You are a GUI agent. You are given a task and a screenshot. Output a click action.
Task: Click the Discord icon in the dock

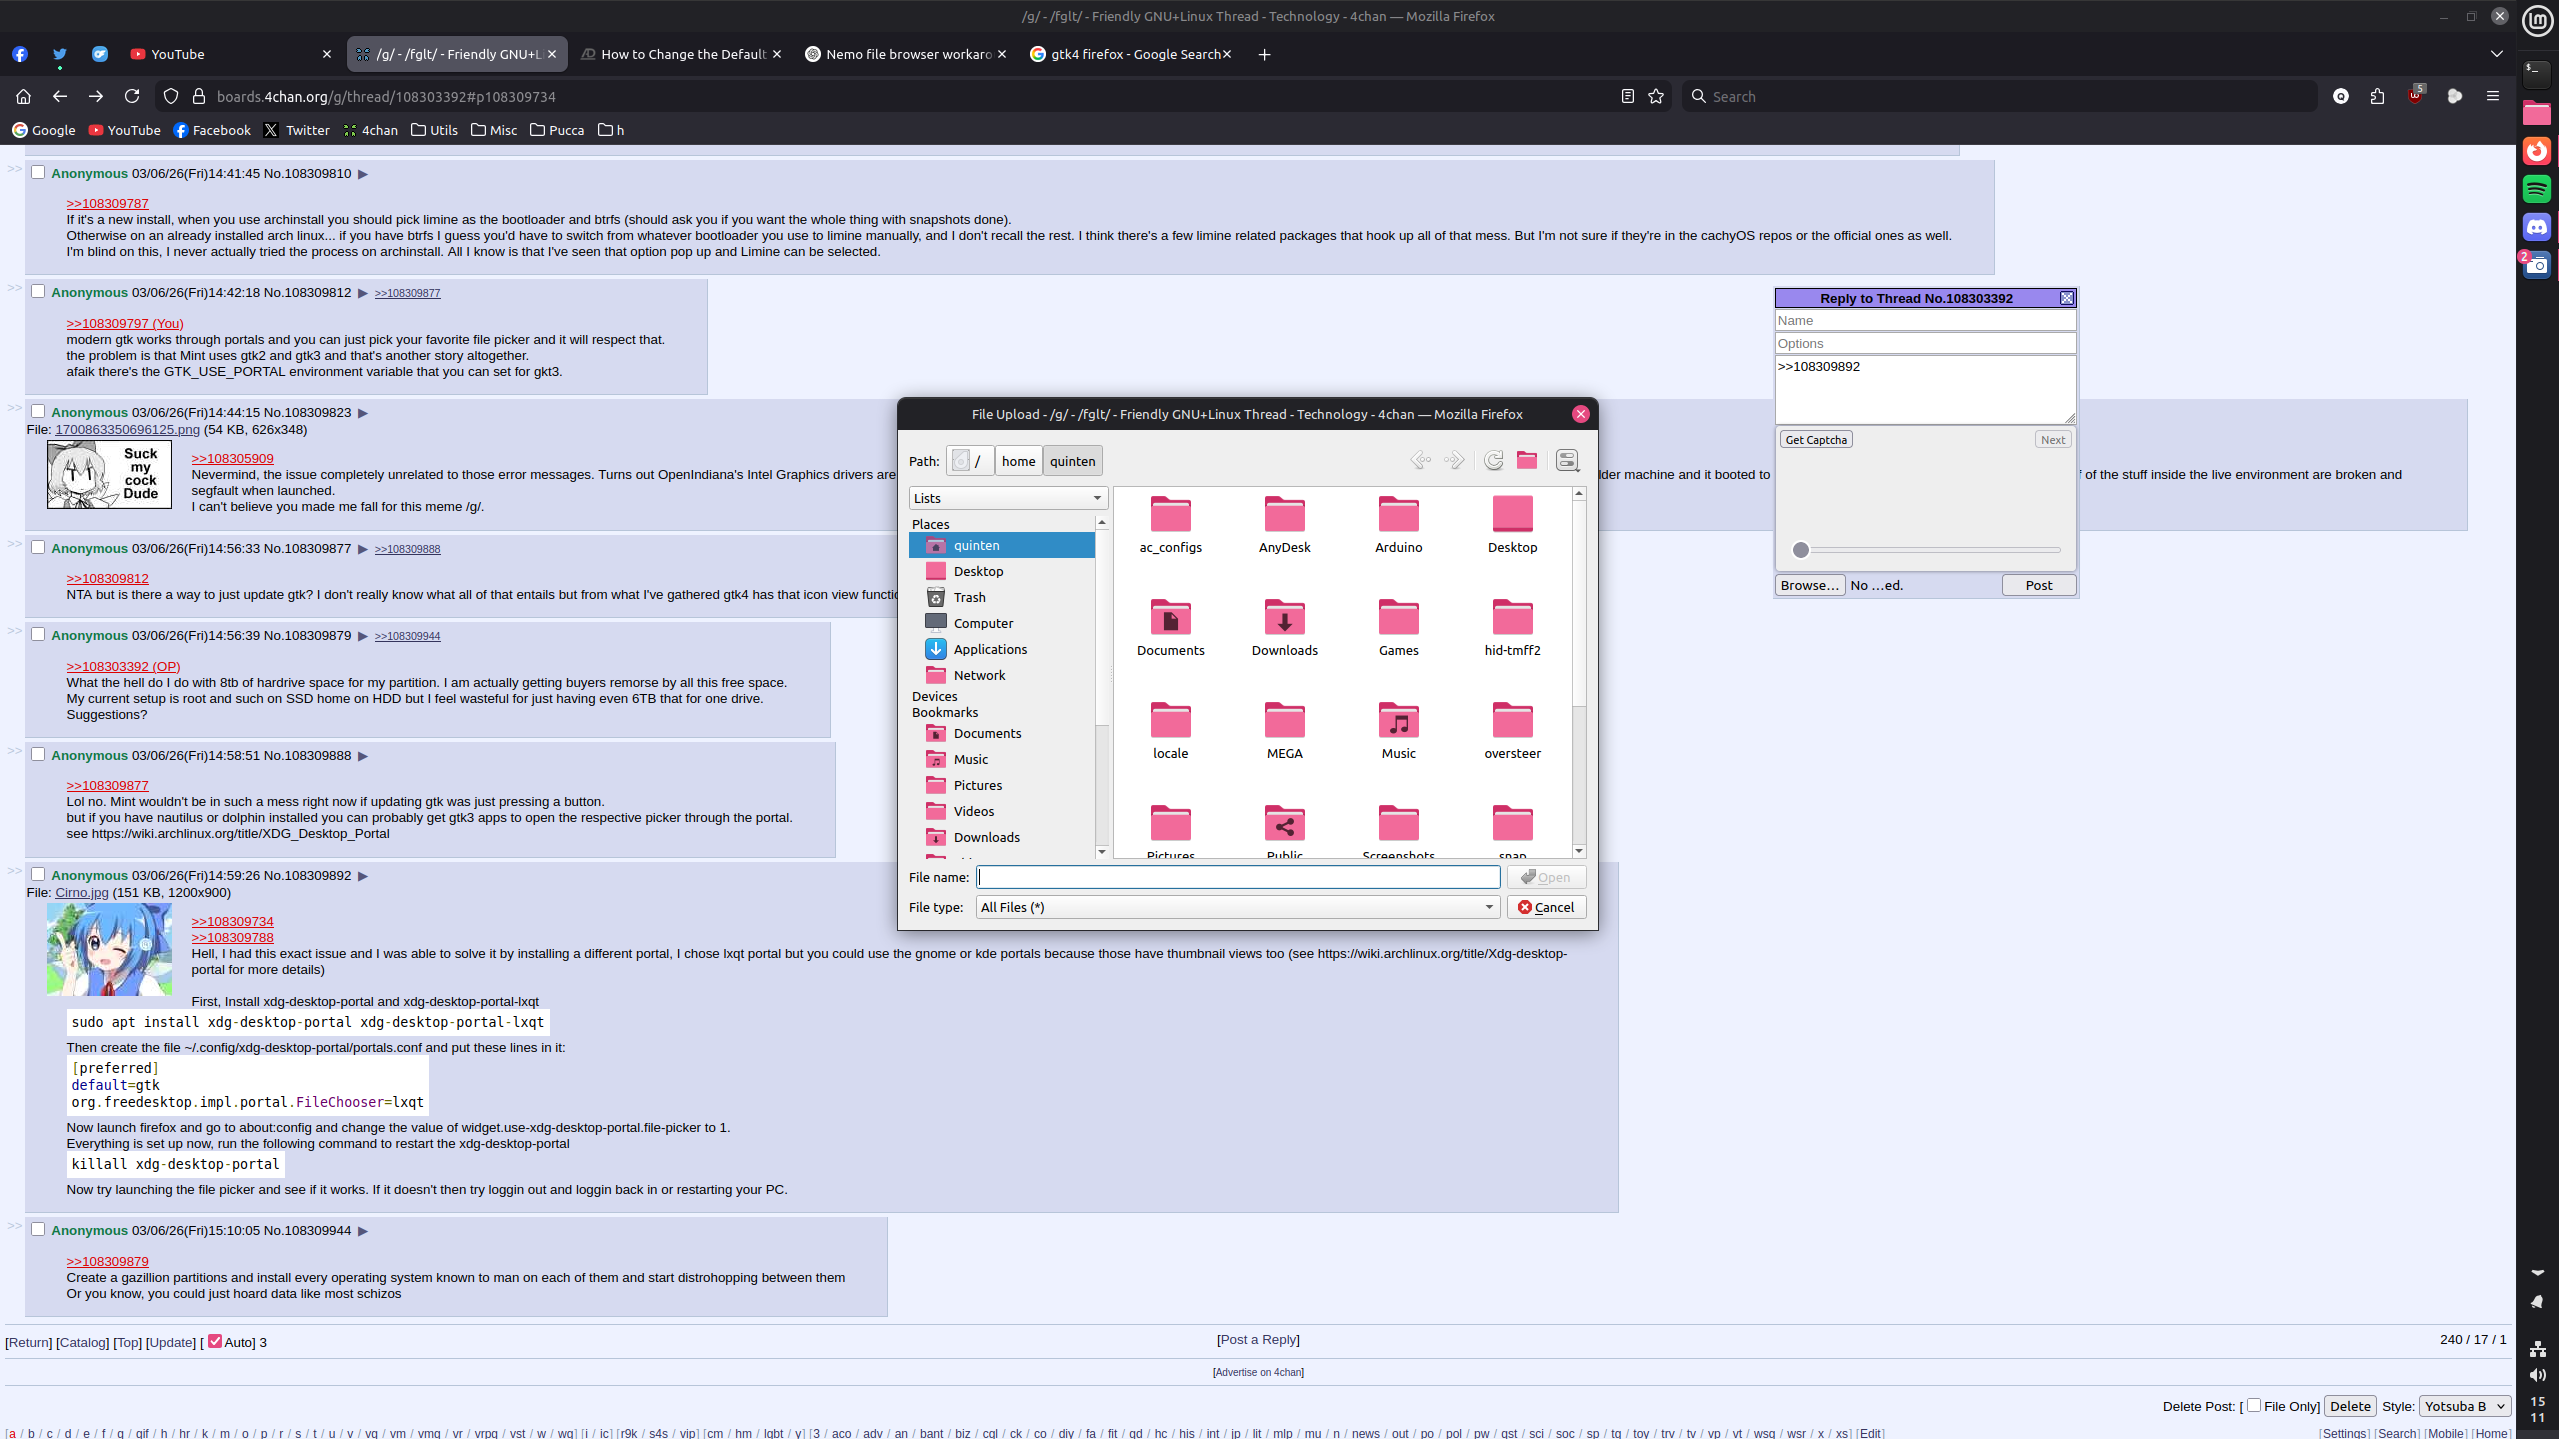coord(2537,227)
